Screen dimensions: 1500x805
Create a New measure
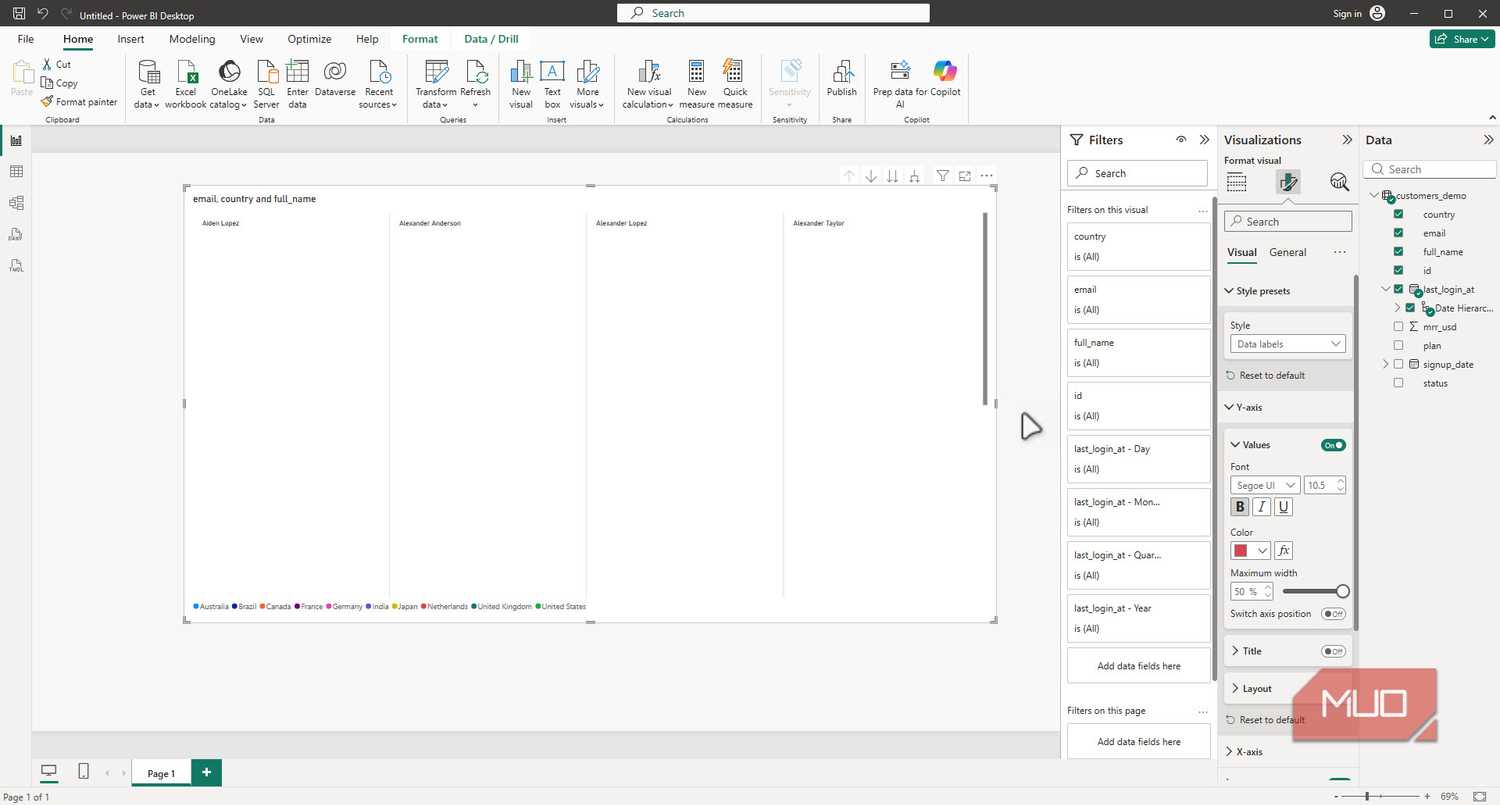(x=697, y=84)
